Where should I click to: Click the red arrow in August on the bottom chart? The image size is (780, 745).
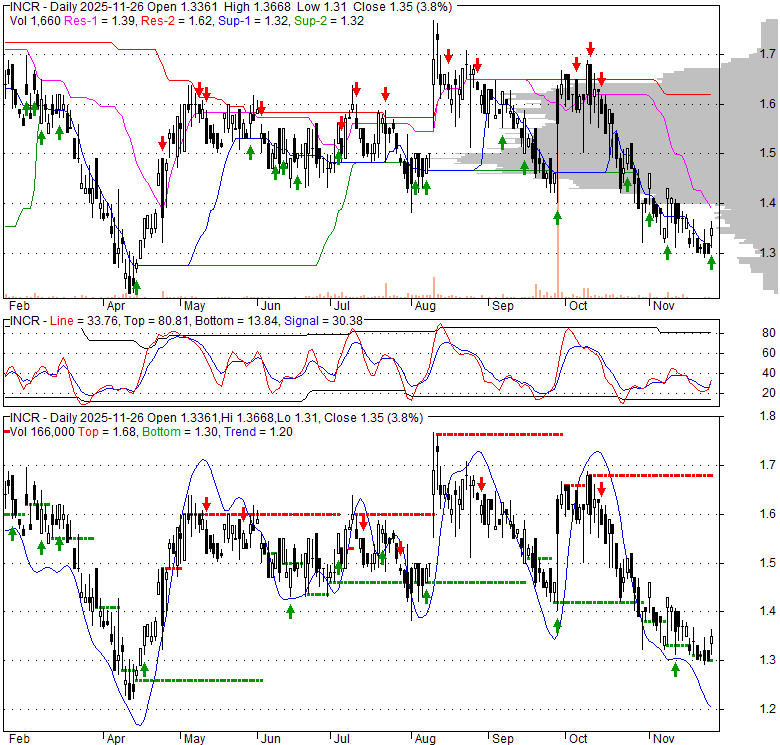click(481, 484)
